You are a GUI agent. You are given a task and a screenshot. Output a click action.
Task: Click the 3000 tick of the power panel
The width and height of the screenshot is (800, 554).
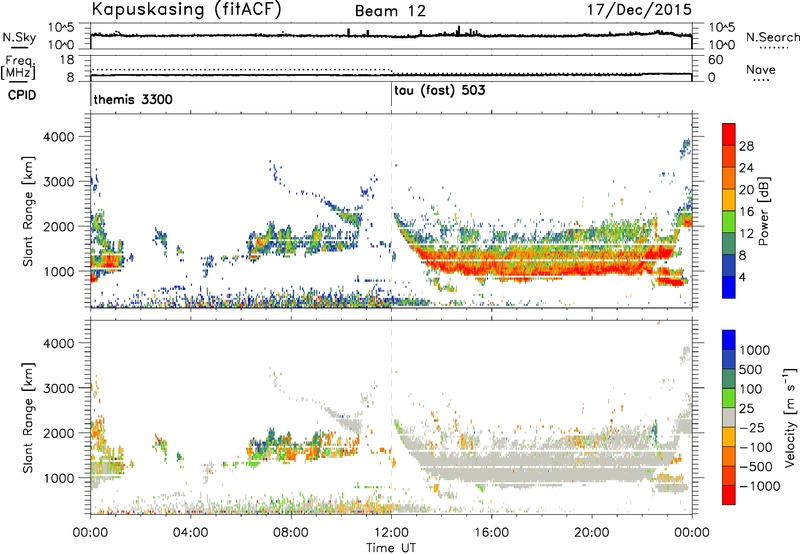(58, 182)
